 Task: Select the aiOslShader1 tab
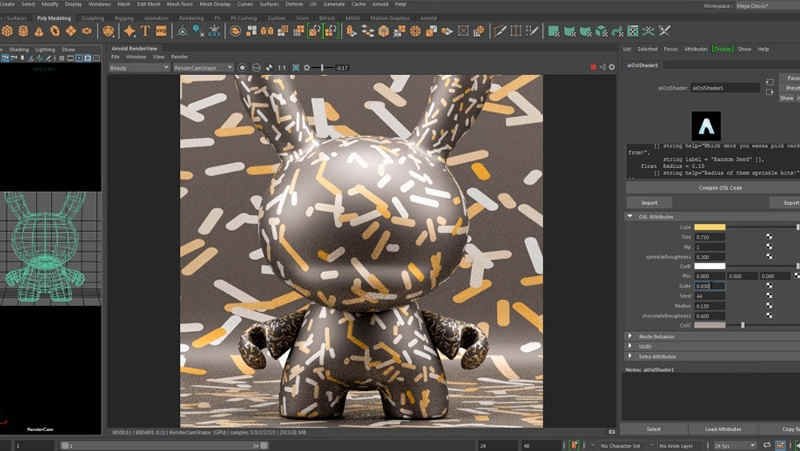click(642, 65)
